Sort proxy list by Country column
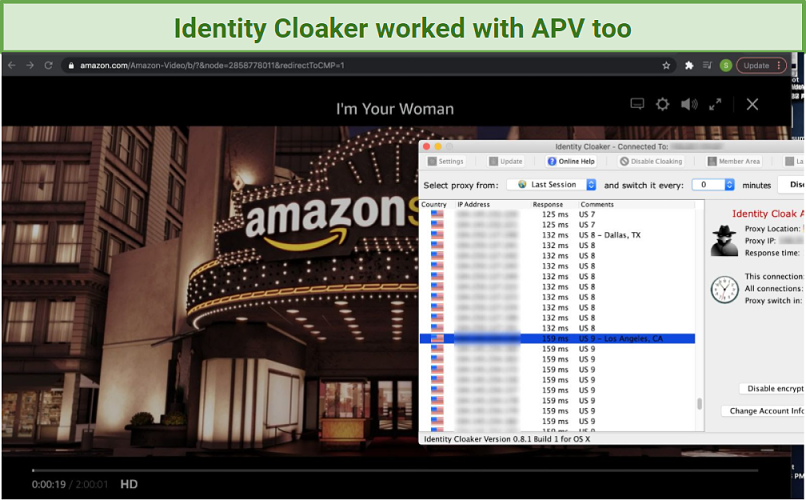 pos(437,204)
